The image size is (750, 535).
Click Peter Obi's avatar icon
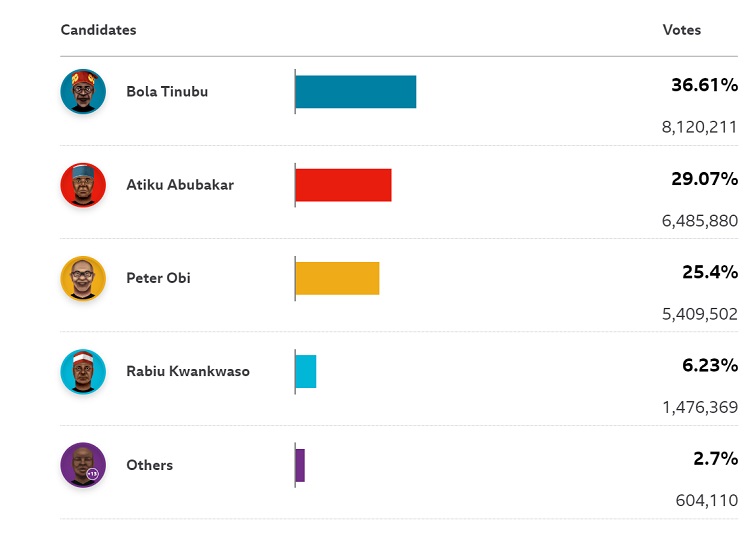(x=83, y=278)
